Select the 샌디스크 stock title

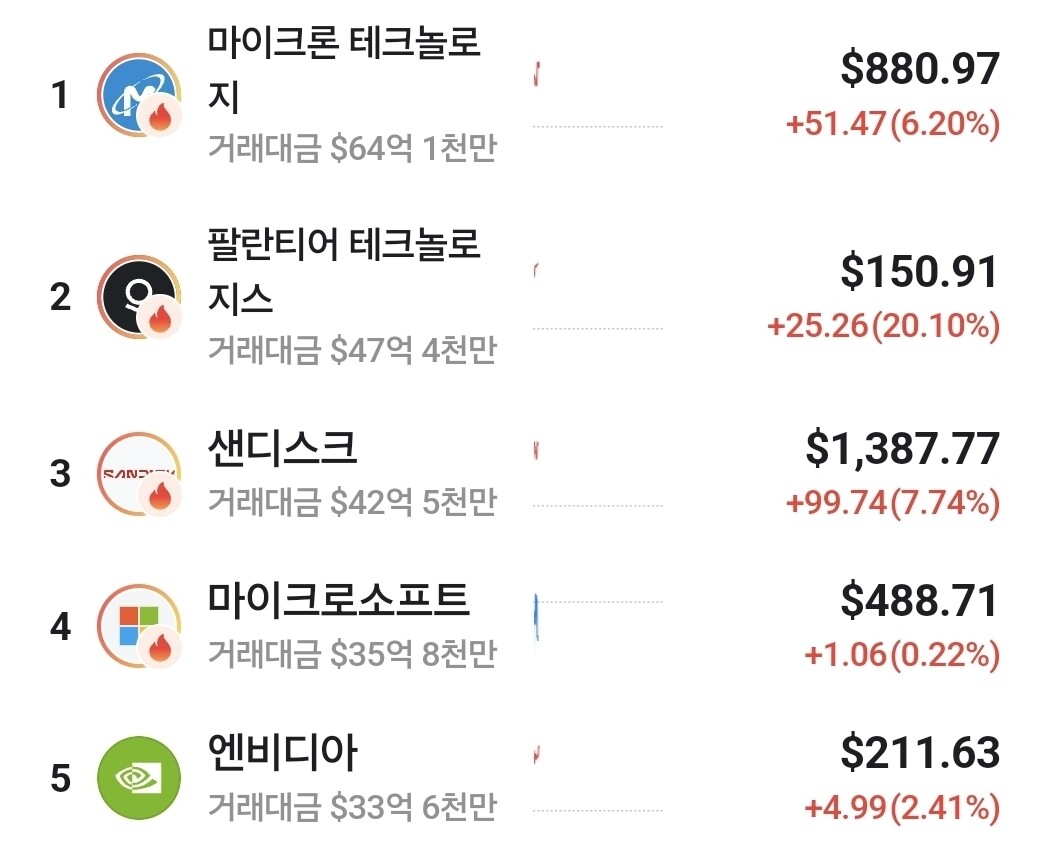(x=282, y=448)
